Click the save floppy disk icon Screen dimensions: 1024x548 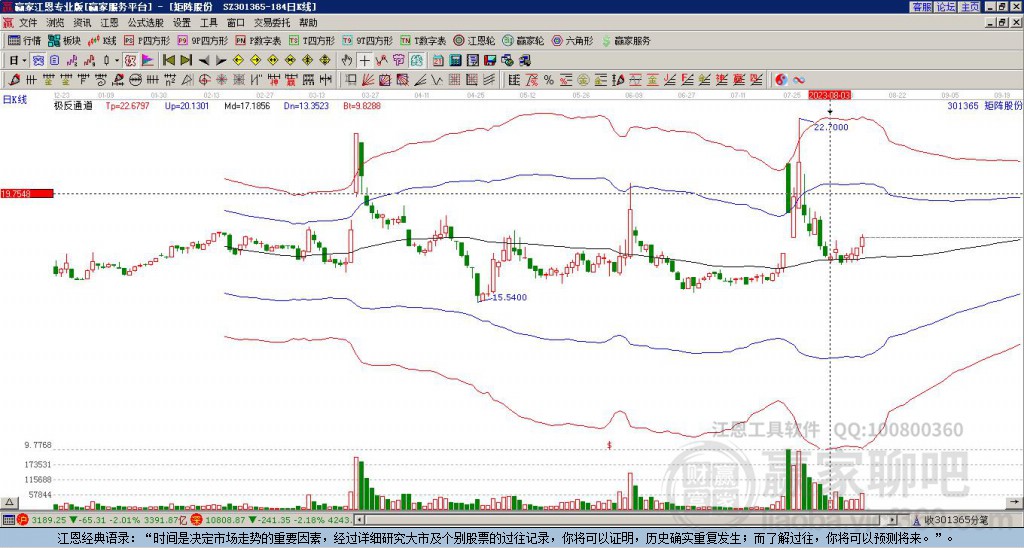tap(490, 60)
